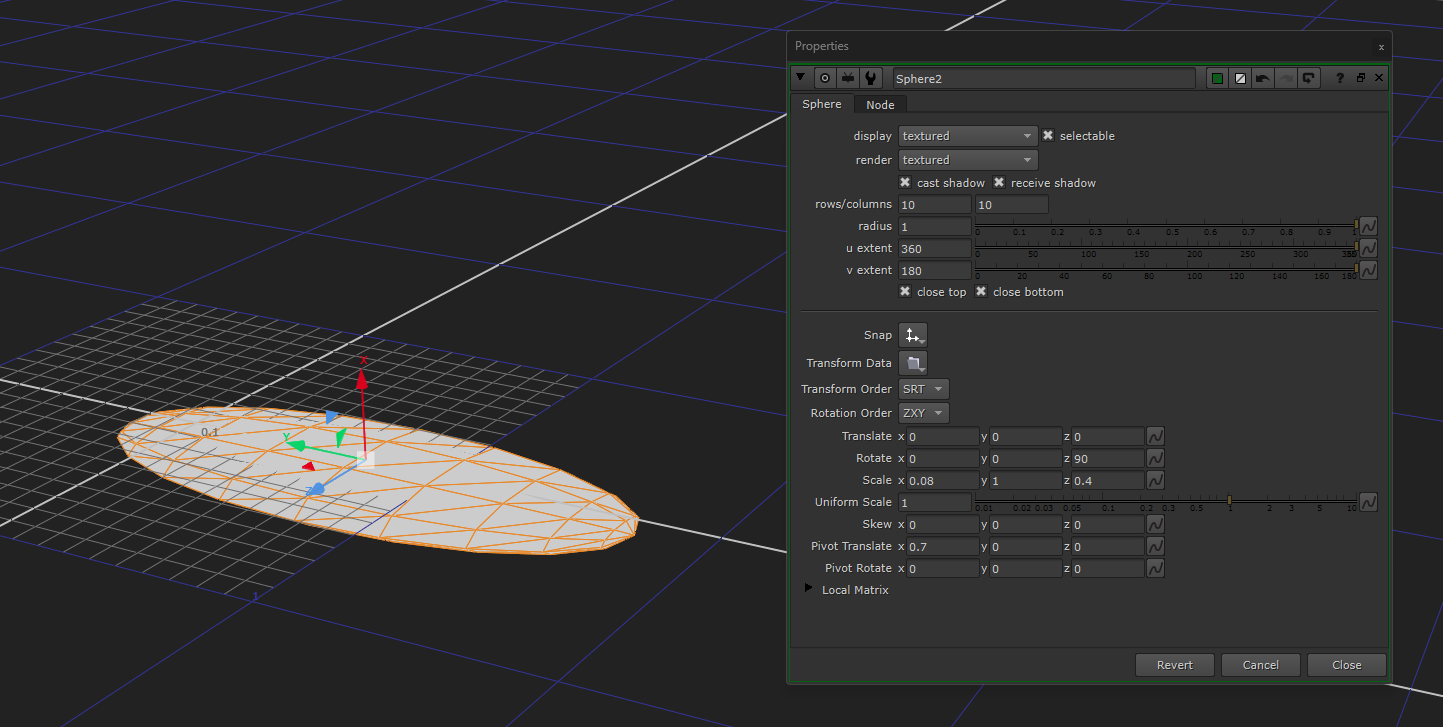Viewport: 1443px width, 727px height.
Task: Open the Rotation Order ZXY dropdown
Action: 923,413
